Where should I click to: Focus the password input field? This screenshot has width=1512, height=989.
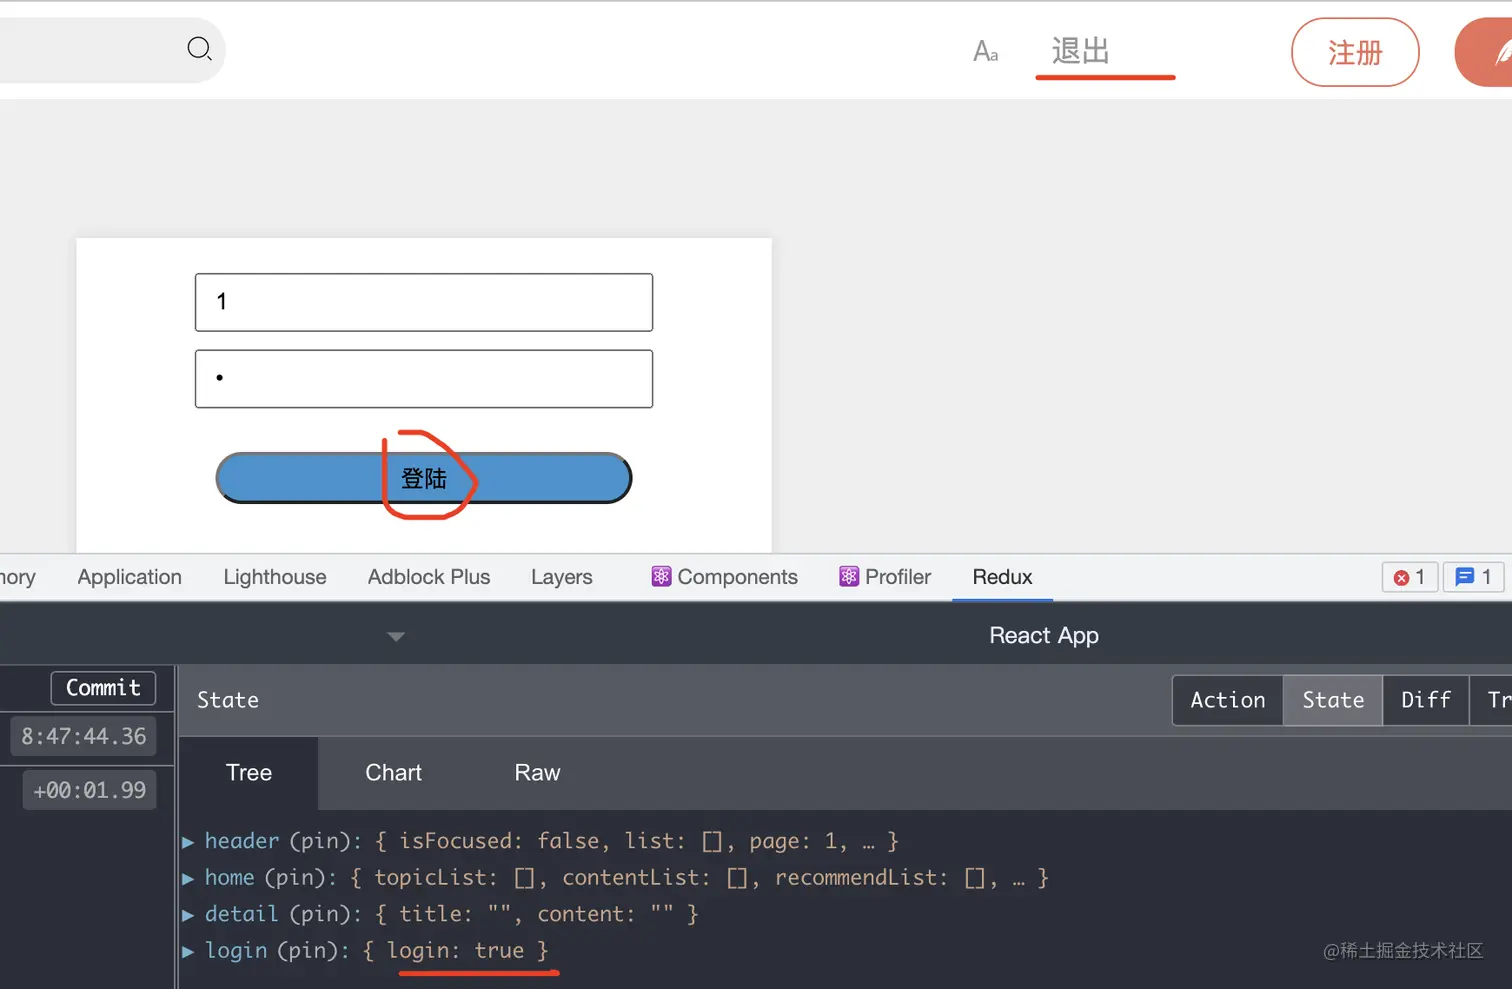coord(424,379)
